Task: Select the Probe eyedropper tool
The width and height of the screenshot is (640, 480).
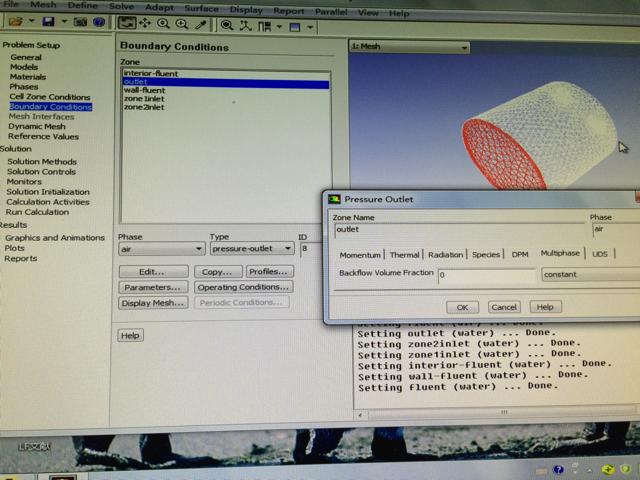Action: point(200,24)
